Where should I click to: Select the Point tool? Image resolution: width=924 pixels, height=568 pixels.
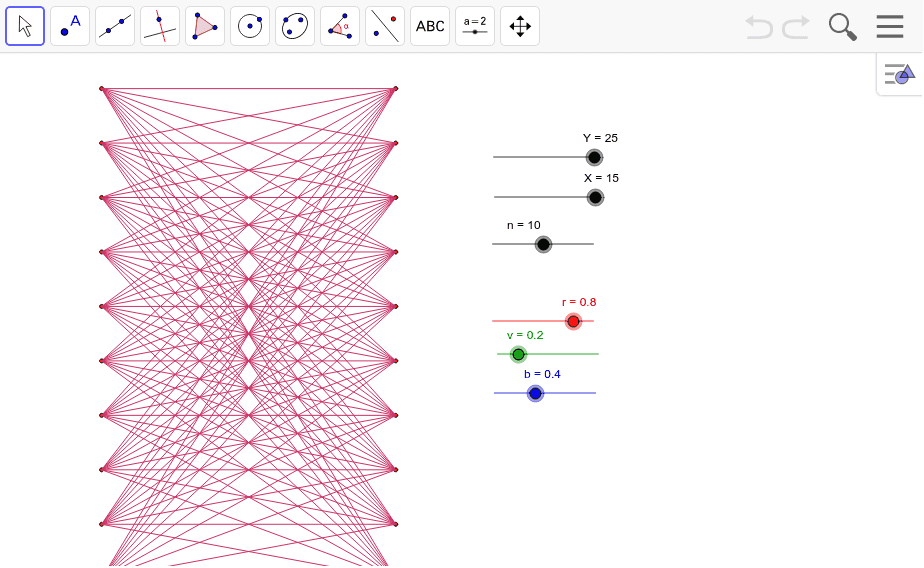pyautogui.click(x=70, y=26)
